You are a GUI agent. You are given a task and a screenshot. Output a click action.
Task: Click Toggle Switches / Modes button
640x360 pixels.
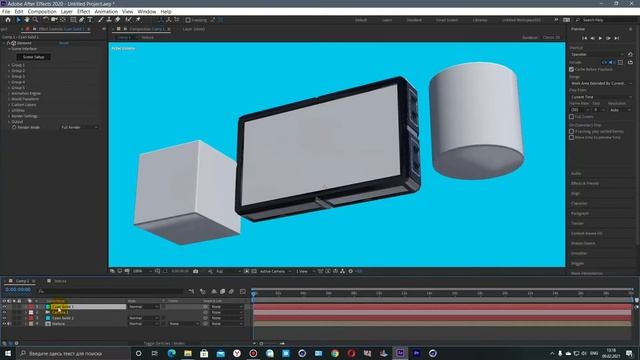click(164, 344)
